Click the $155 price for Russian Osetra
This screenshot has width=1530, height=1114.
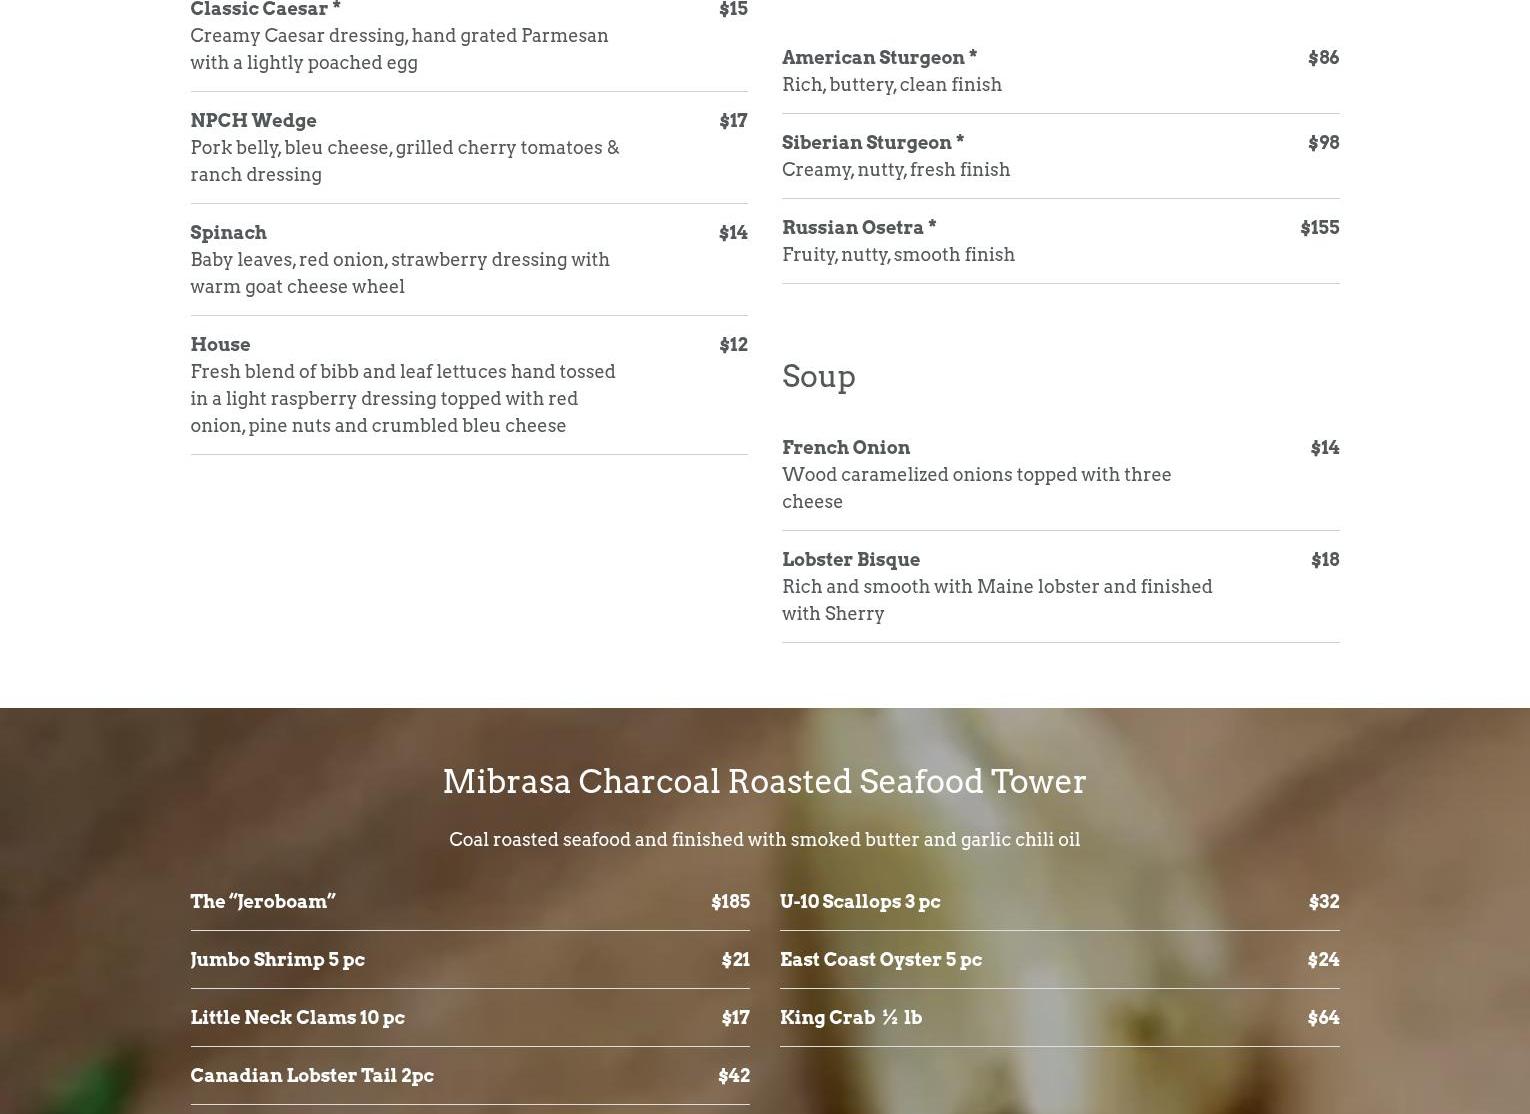(1319, 227)
